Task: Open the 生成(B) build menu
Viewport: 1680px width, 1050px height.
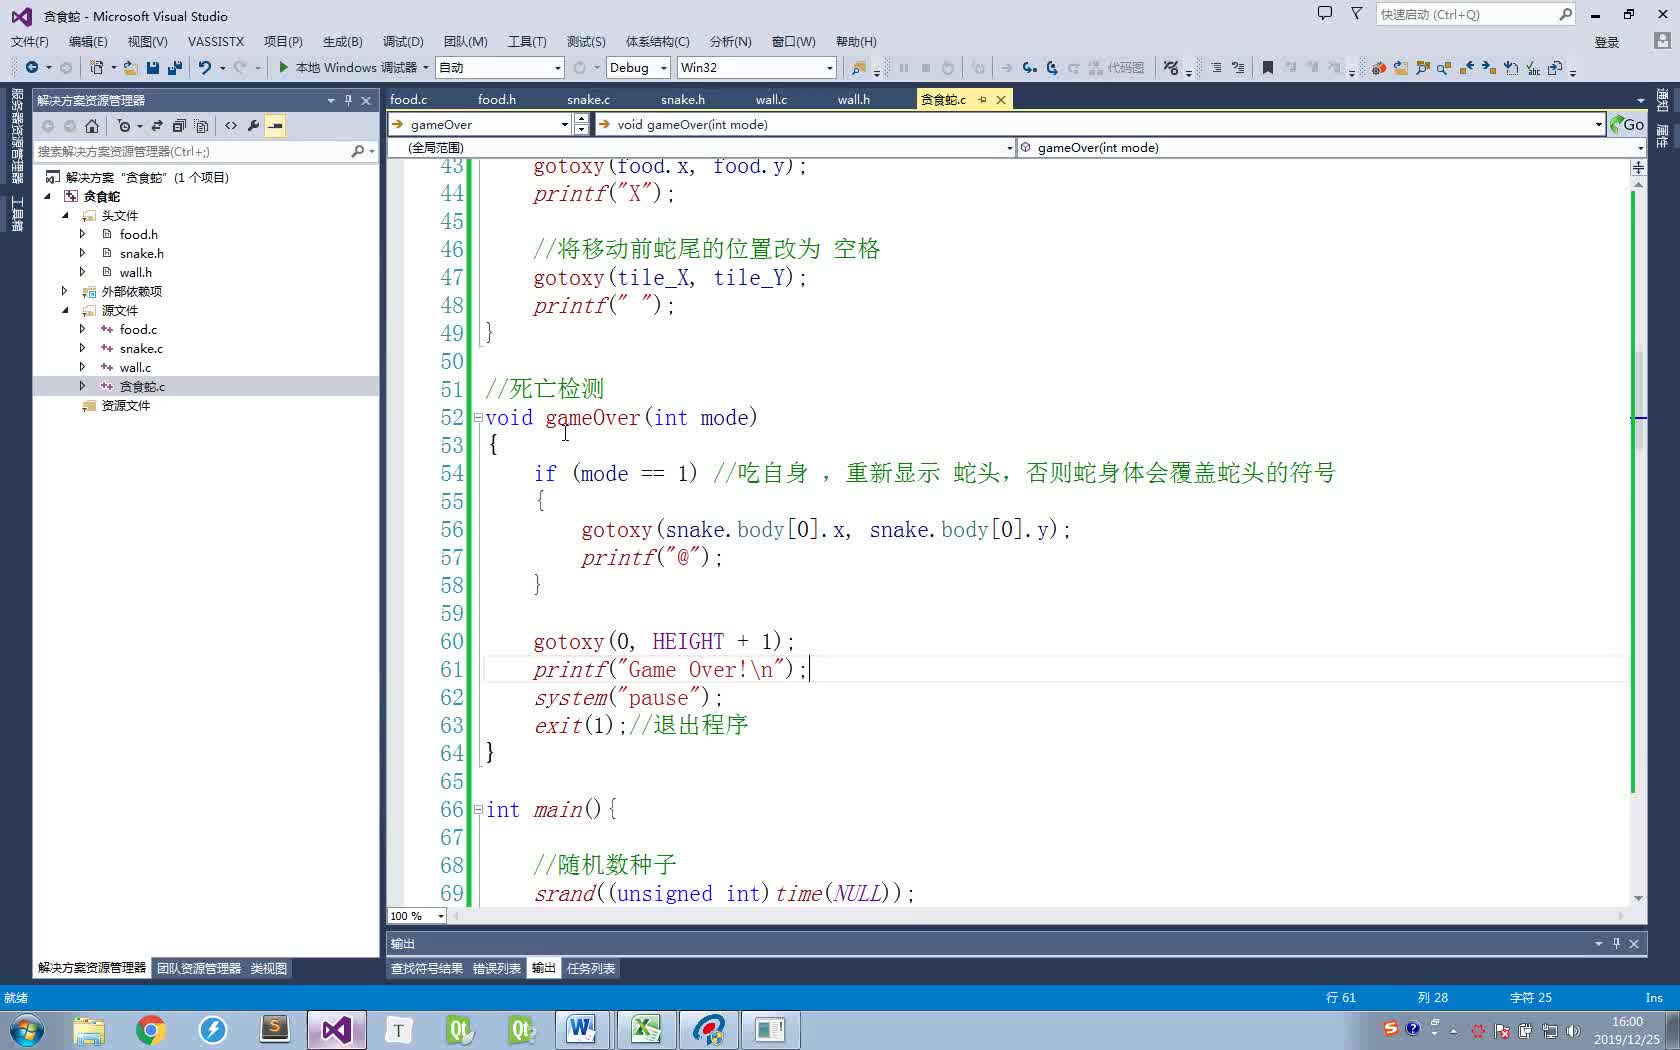Action: coord(342,41)
